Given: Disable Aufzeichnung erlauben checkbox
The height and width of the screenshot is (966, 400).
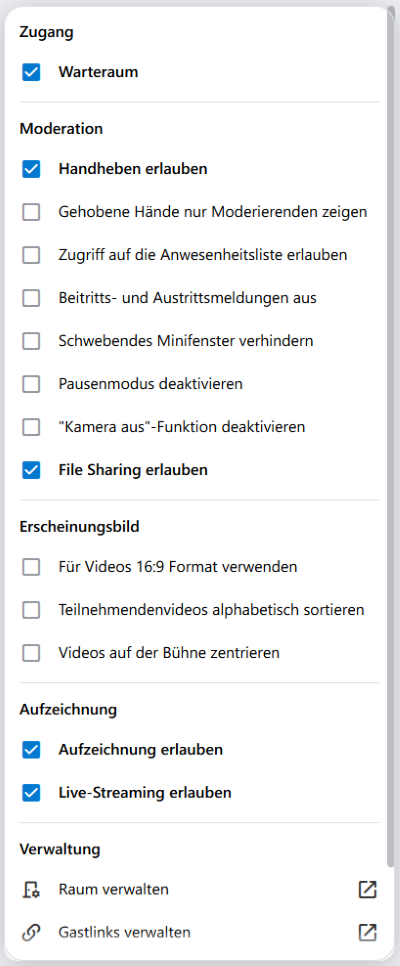Looking at the screenshot, I should click(x=31, y=750).
